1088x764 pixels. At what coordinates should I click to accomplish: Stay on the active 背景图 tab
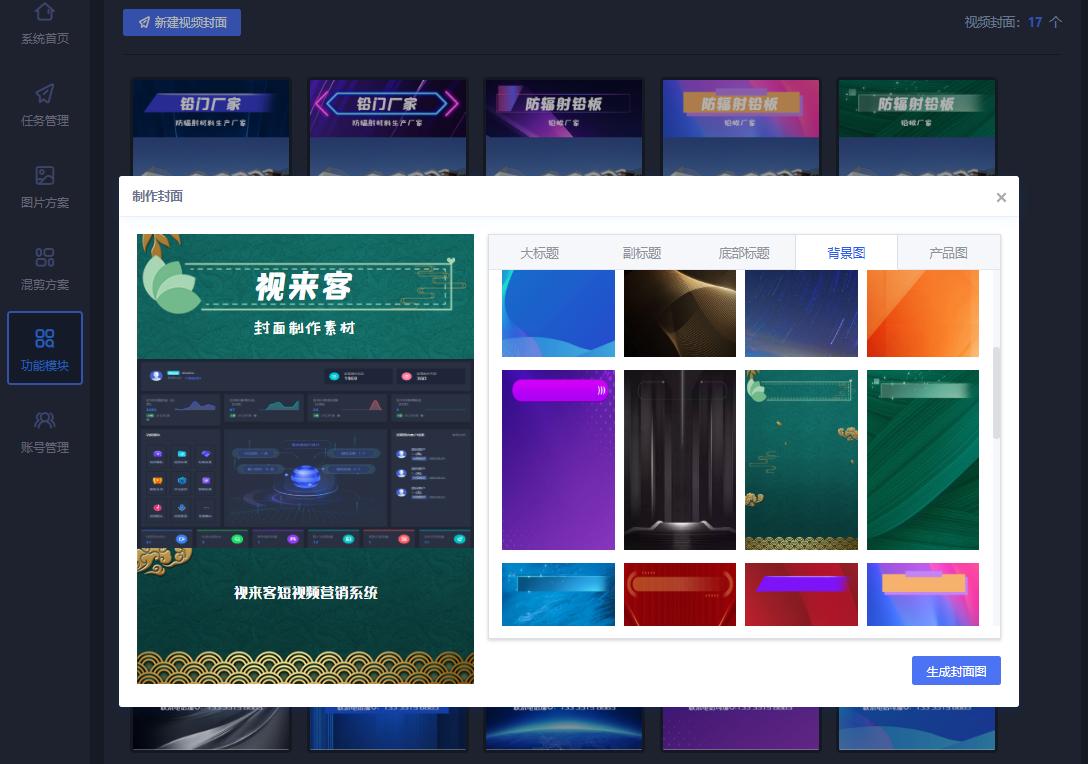pyautogui.click(x=846, y=252)
